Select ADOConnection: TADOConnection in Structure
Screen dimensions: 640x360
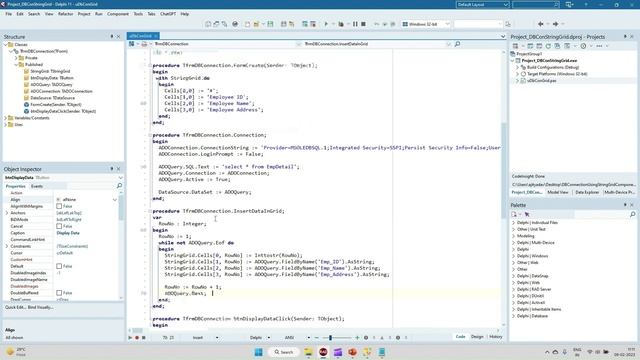(x=61, y=91)
